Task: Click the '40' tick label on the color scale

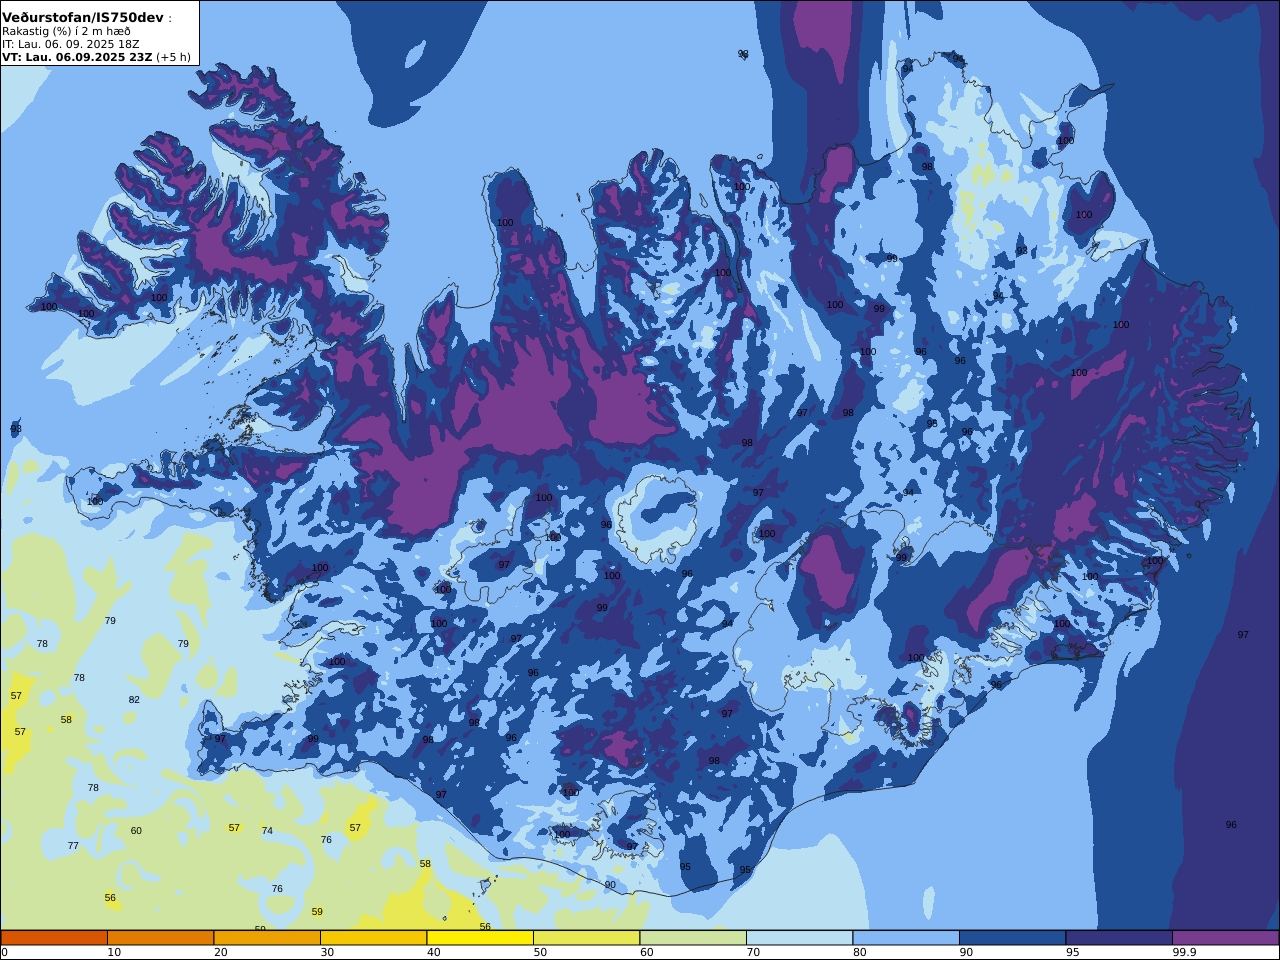Action: [x=433, y=952]
